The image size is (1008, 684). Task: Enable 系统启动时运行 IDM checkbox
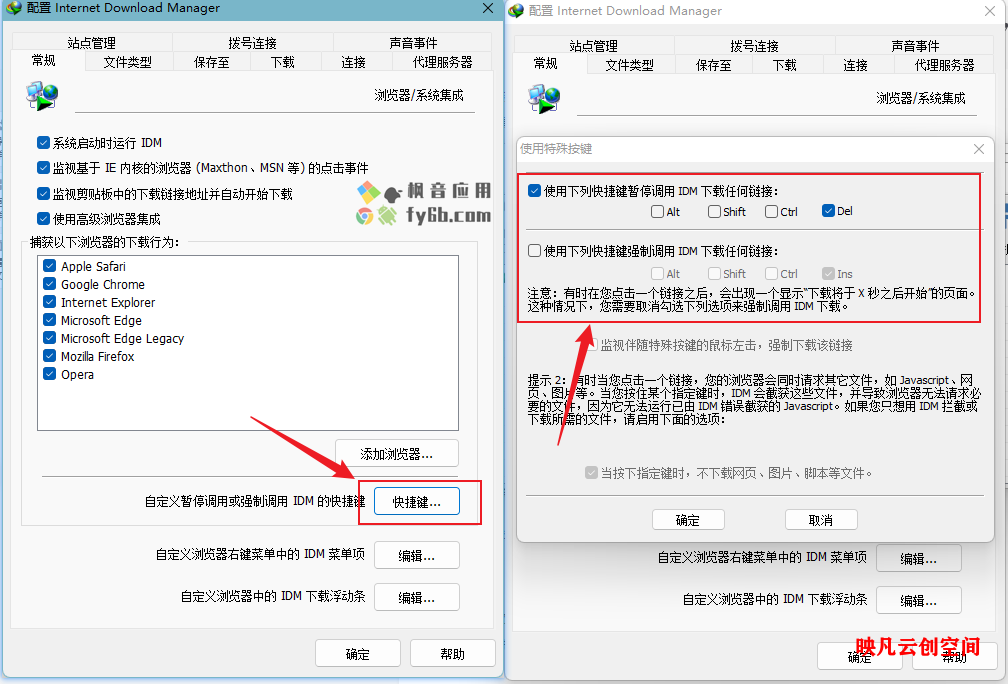[43, 142]
